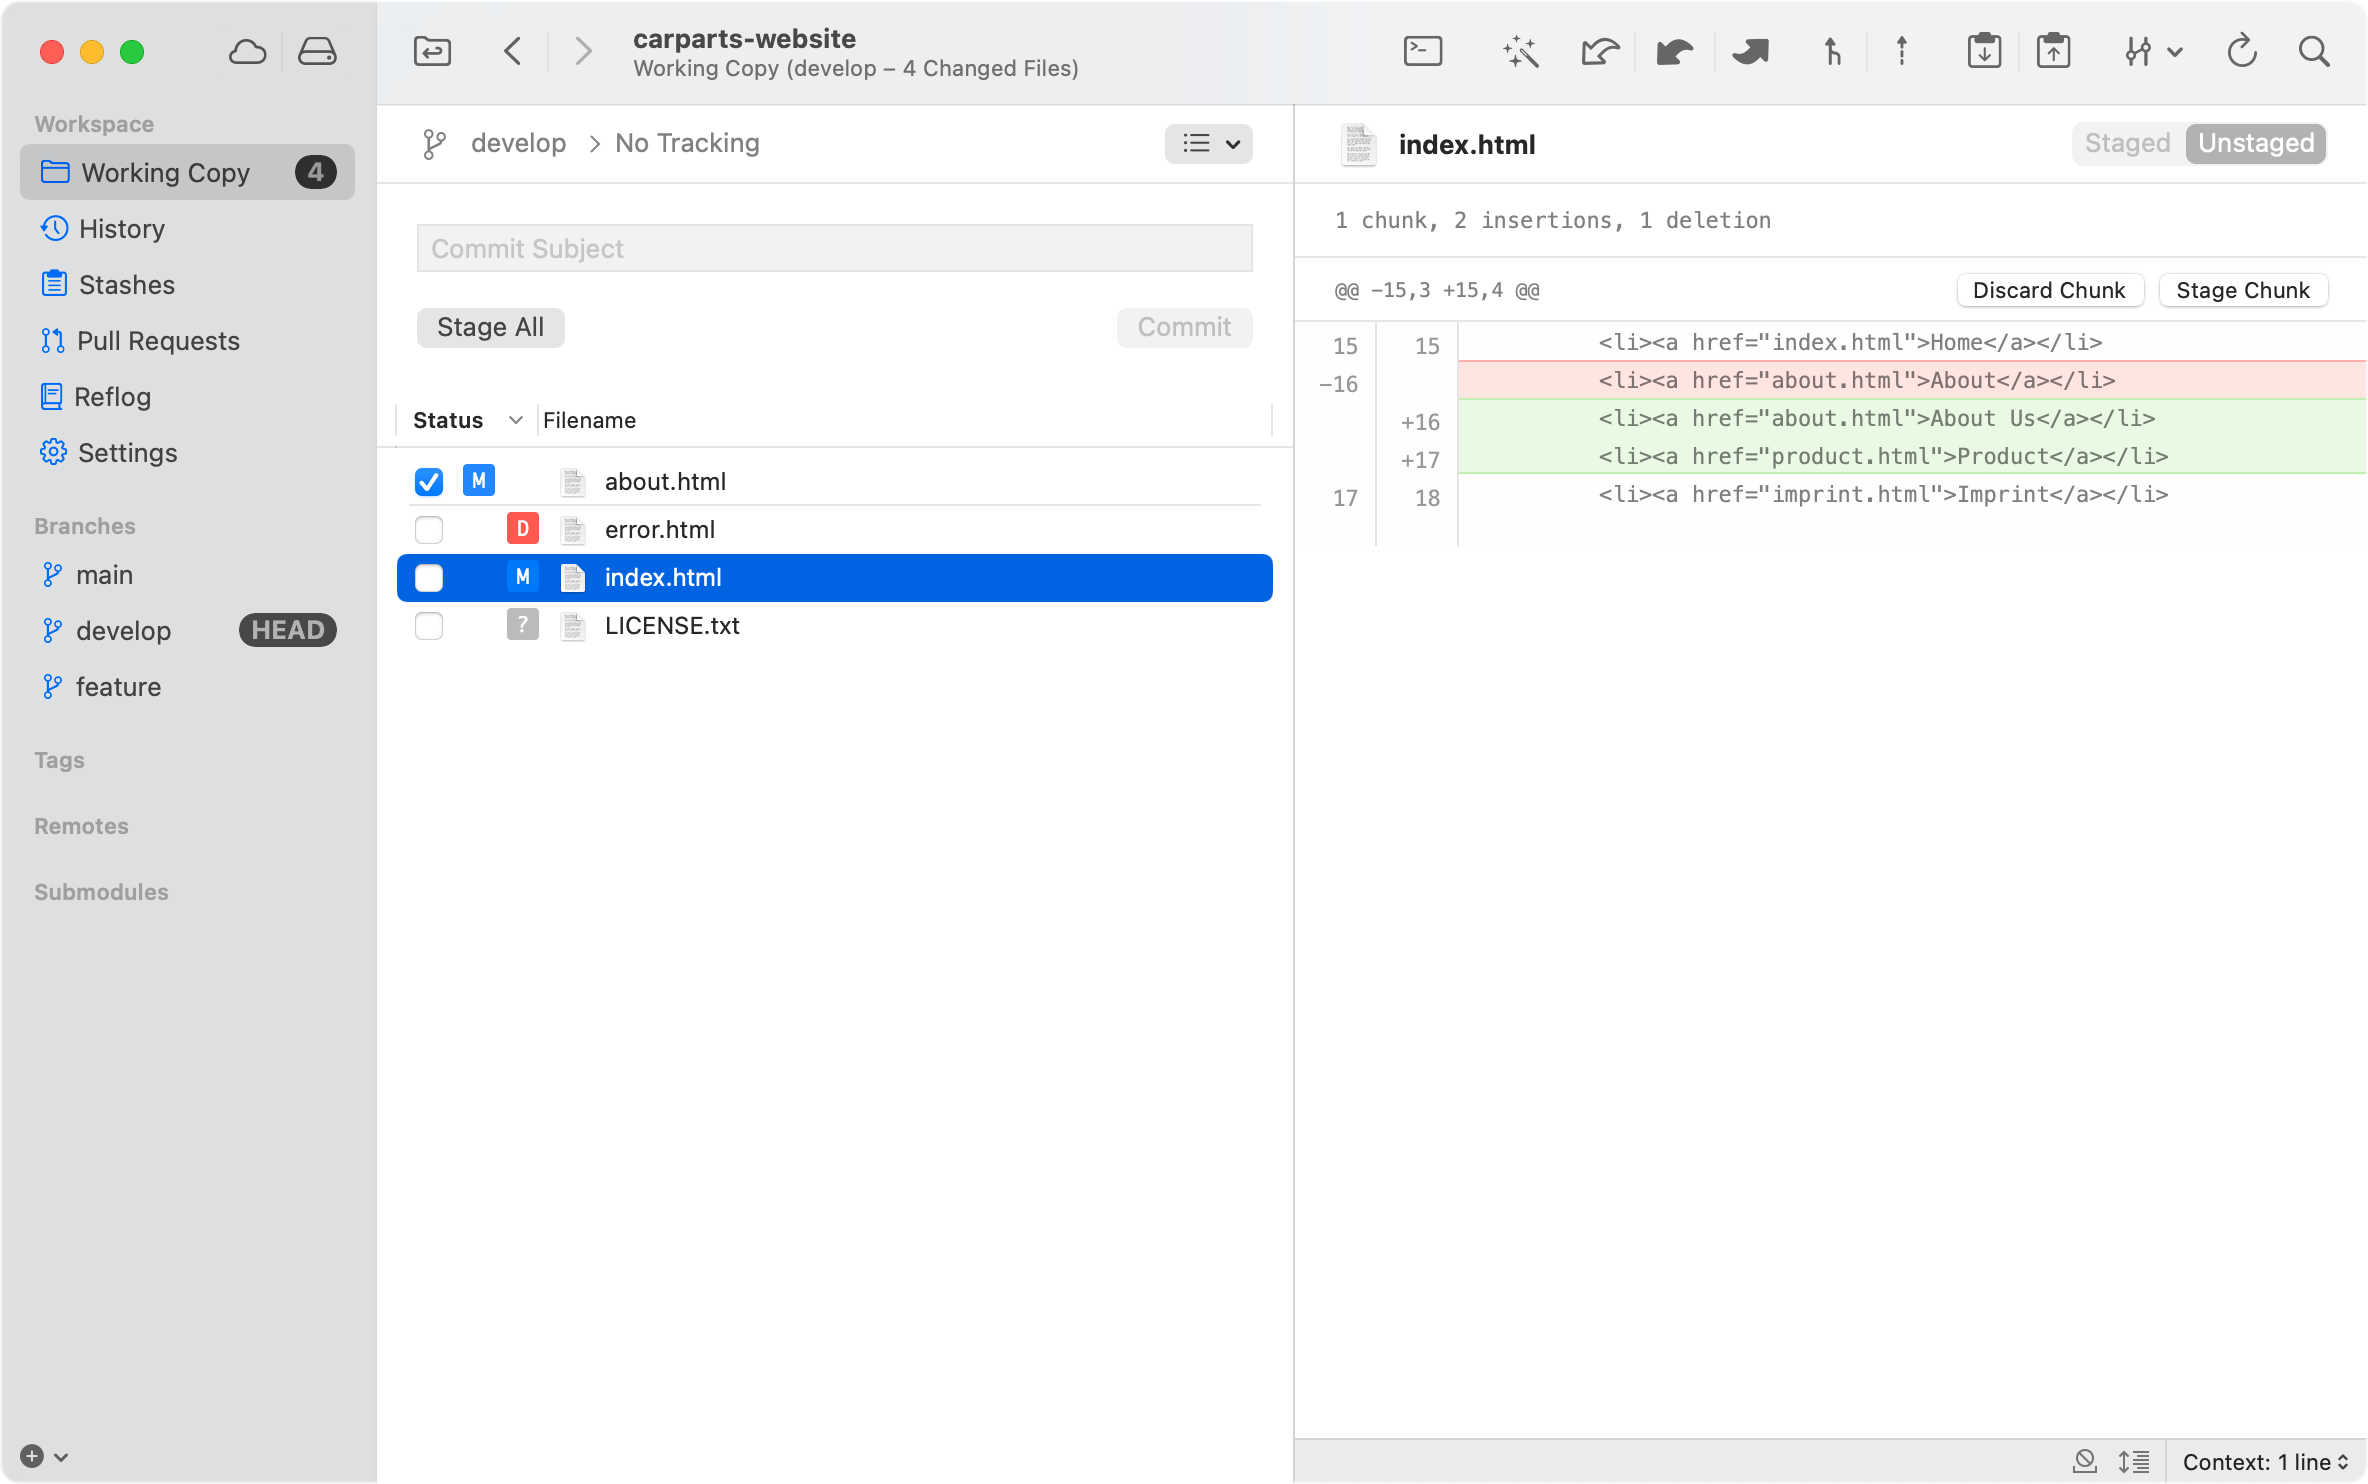Click the refresh icon in toolbar
This screenshot has height=1484, width=2368.
[2242, 51]
